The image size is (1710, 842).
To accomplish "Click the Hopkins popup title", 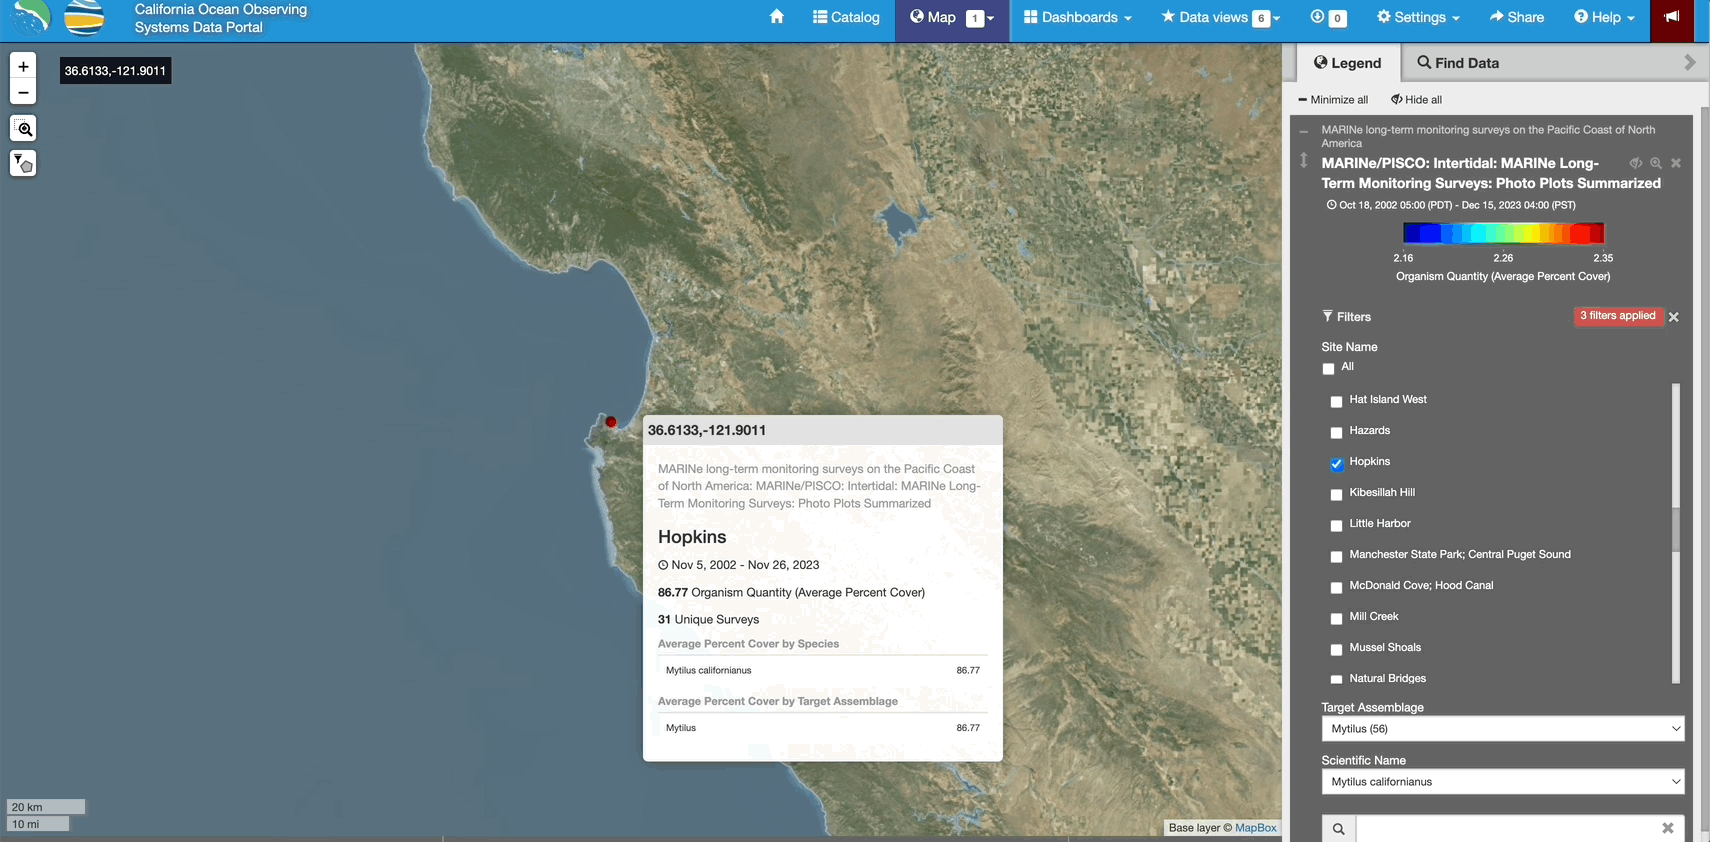I will tap(692, 537).
